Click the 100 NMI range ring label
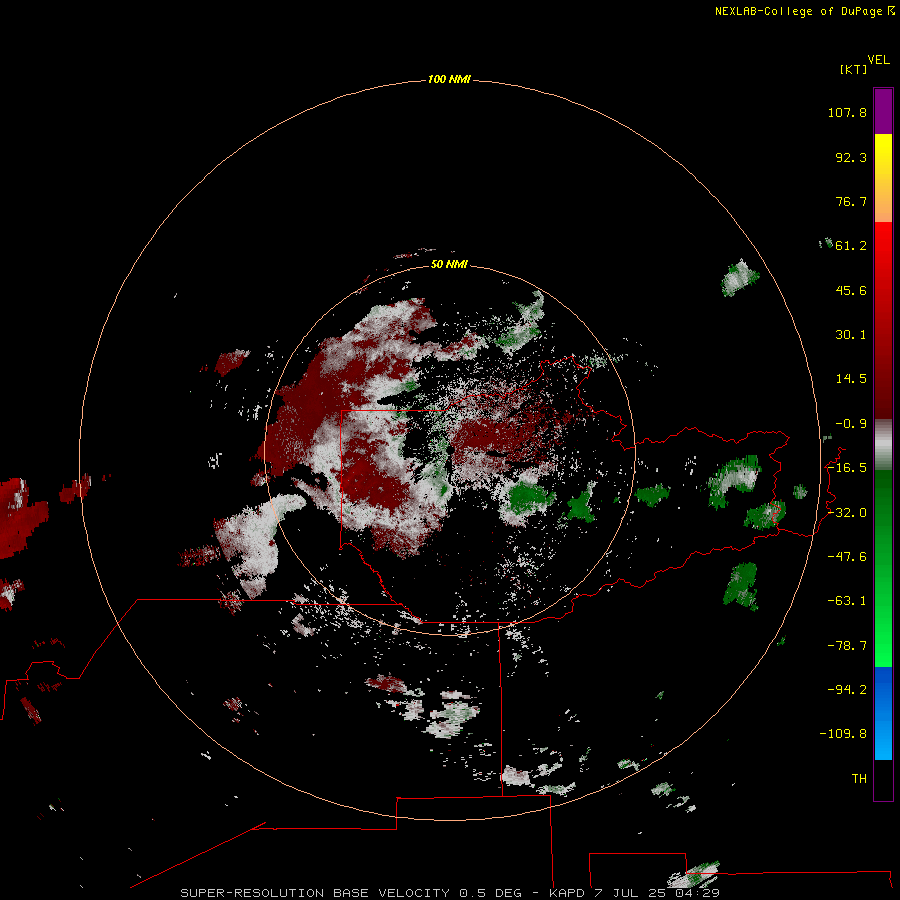 click(449, 79)
